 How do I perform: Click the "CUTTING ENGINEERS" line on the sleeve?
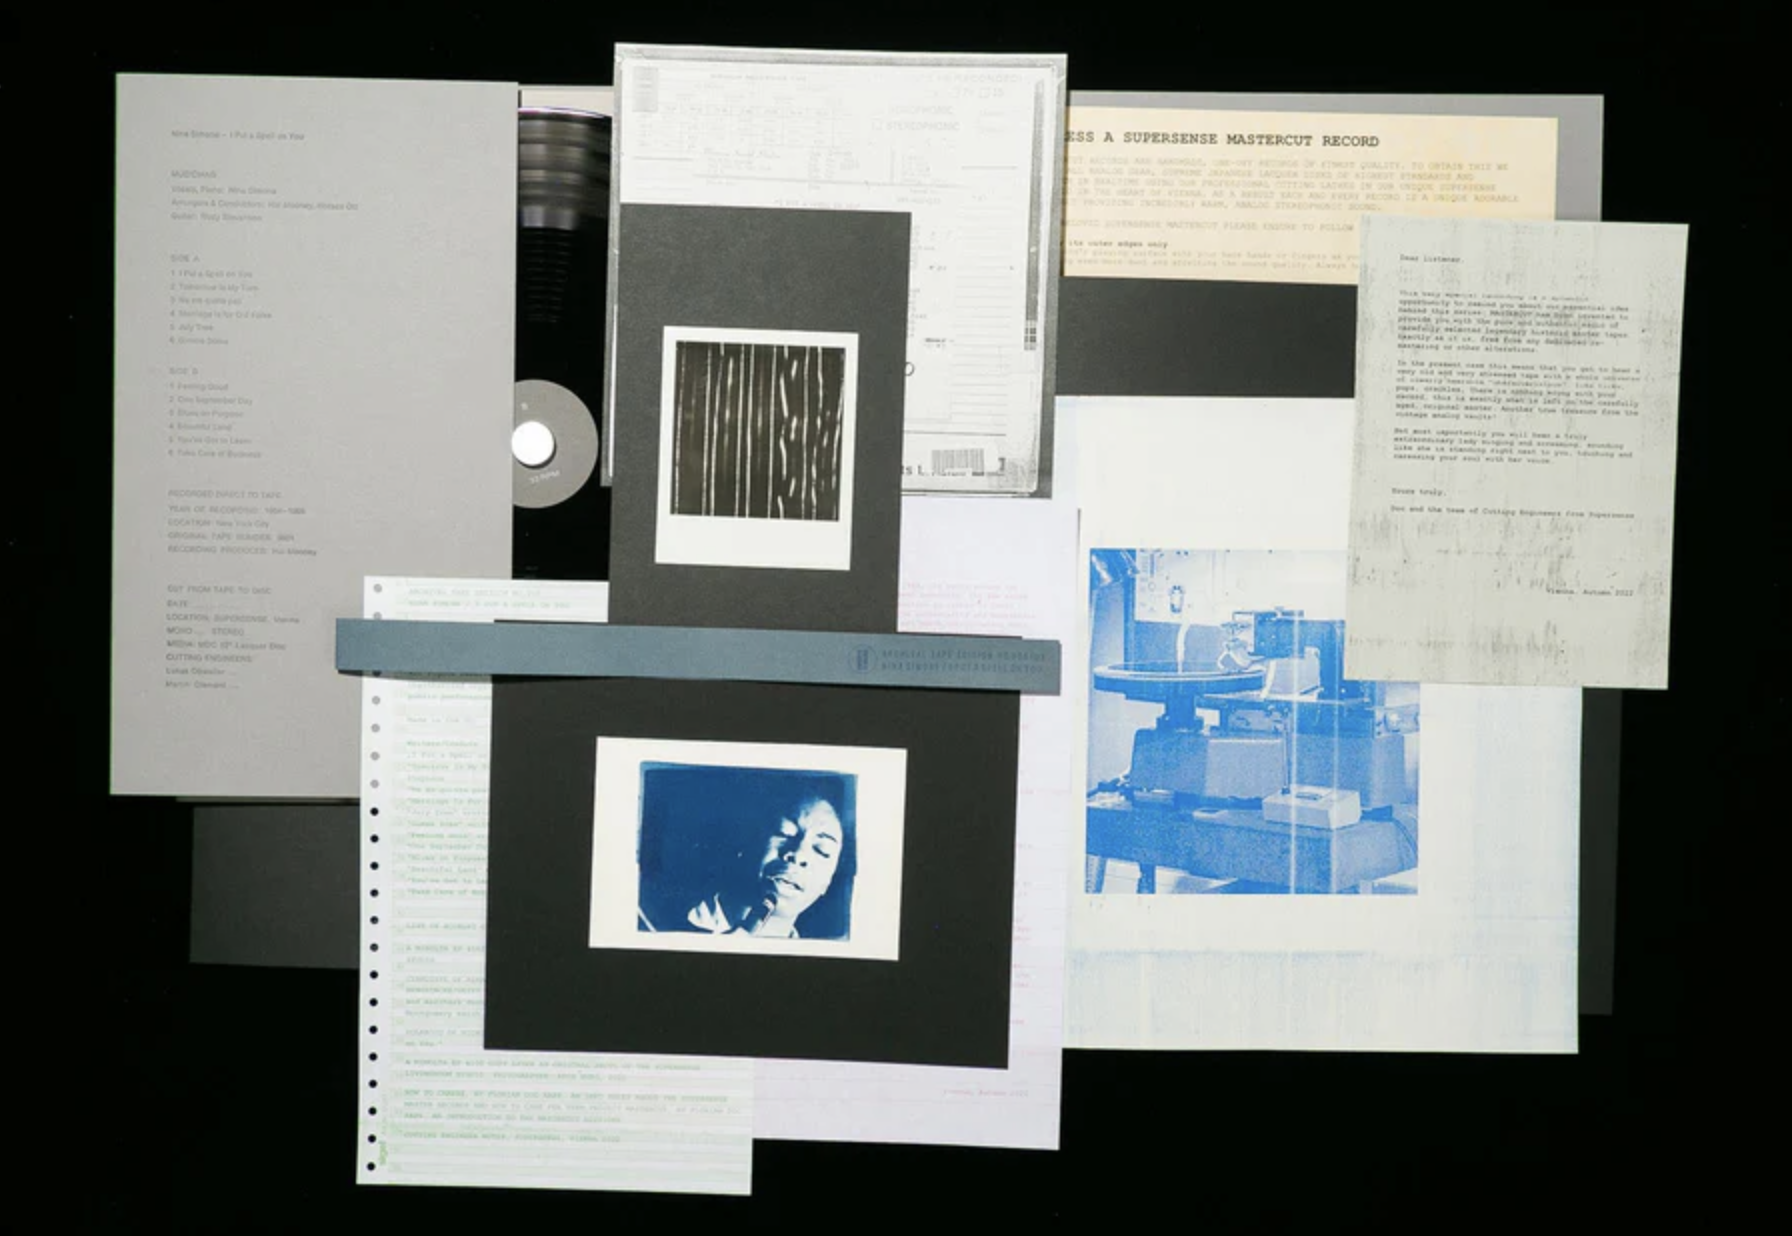coord(210,658)
